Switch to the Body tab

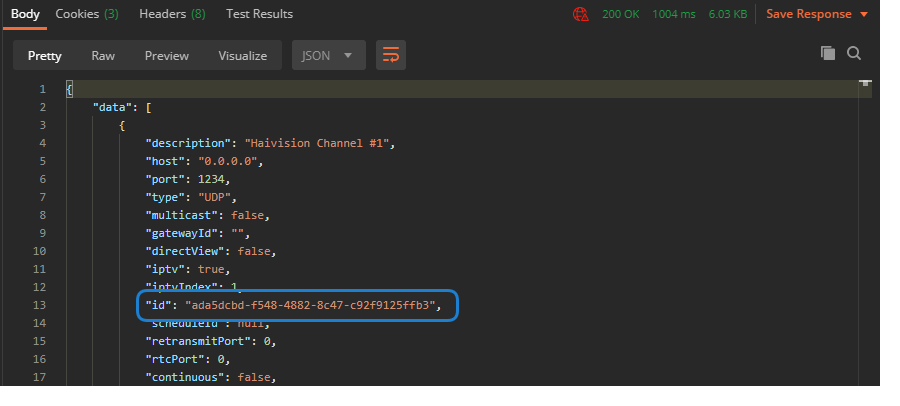(x=25, y=14)
